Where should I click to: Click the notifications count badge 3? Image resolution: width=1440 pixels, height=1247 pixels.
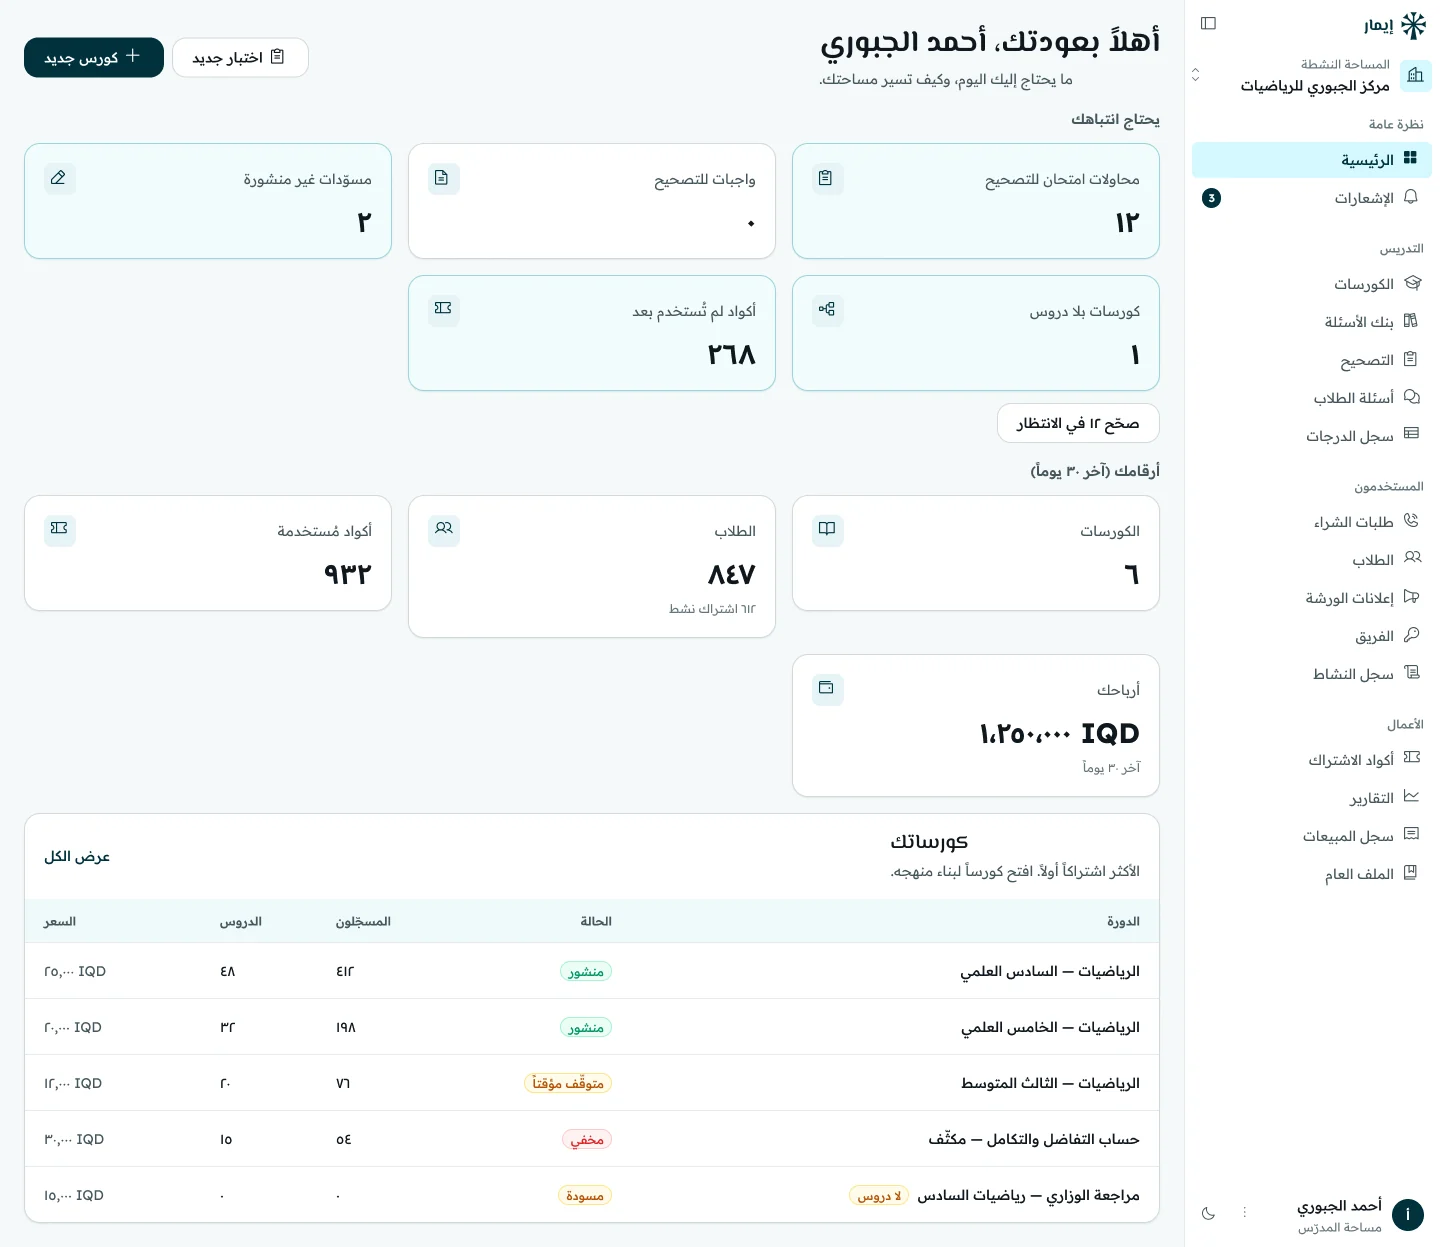click(1211, 198)
